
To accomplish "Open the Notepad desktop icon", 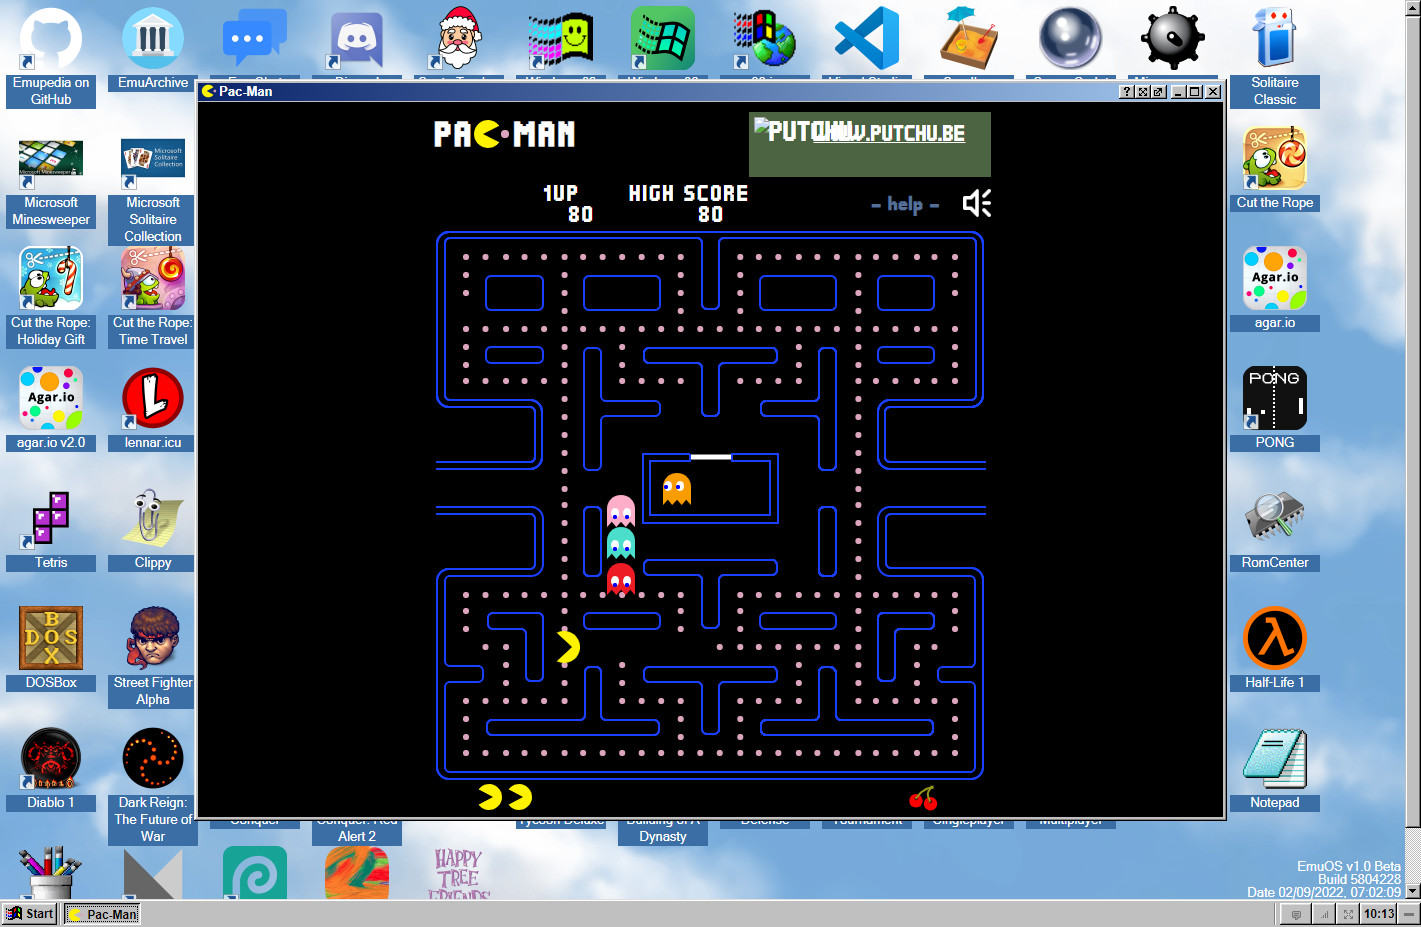I will [1275, 768].
